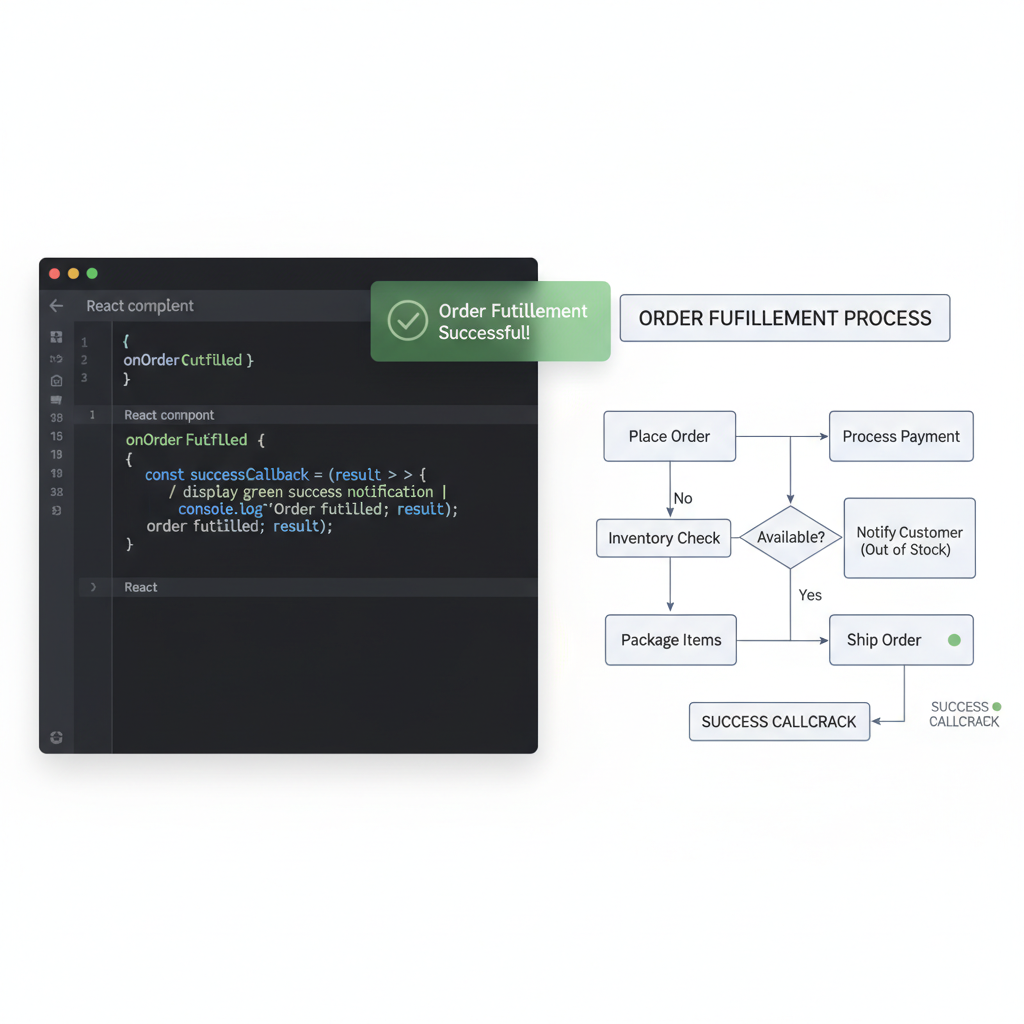Viewport: 1024px width, 1024px height.
Task: Click the Yes branch label
Action: coord(810,595)
